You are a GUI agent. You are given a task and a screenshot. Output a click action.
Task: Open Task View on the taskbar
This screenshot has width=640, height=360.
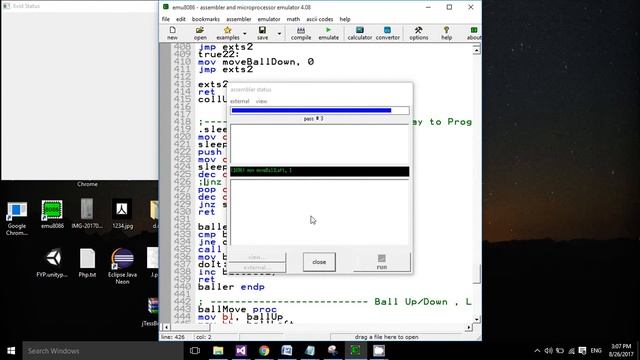click(x=195, y=351)
